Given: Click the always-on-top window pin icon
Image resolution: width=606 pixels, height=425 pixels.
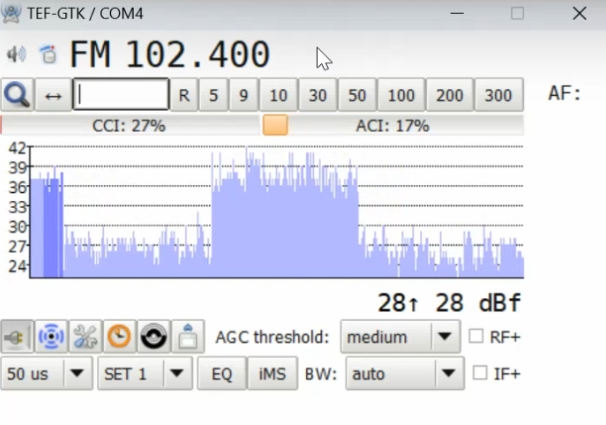Looking at the screenshot, I should coord(188,337).
